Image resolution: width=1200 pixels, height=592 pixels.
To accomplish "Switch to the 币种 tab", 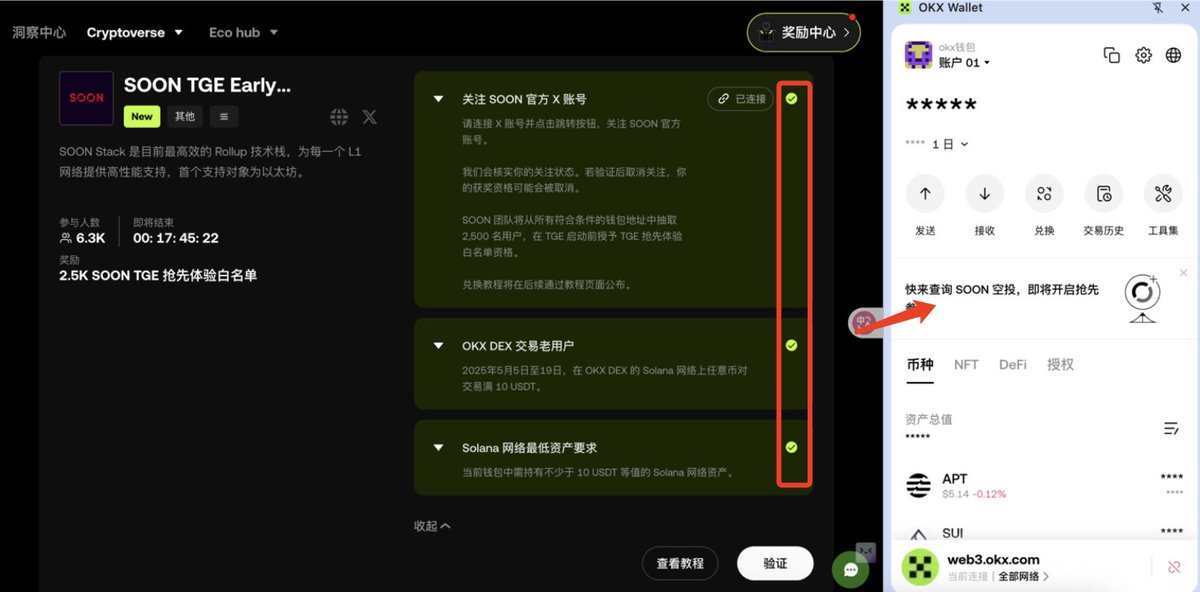I will pos(920,365).
